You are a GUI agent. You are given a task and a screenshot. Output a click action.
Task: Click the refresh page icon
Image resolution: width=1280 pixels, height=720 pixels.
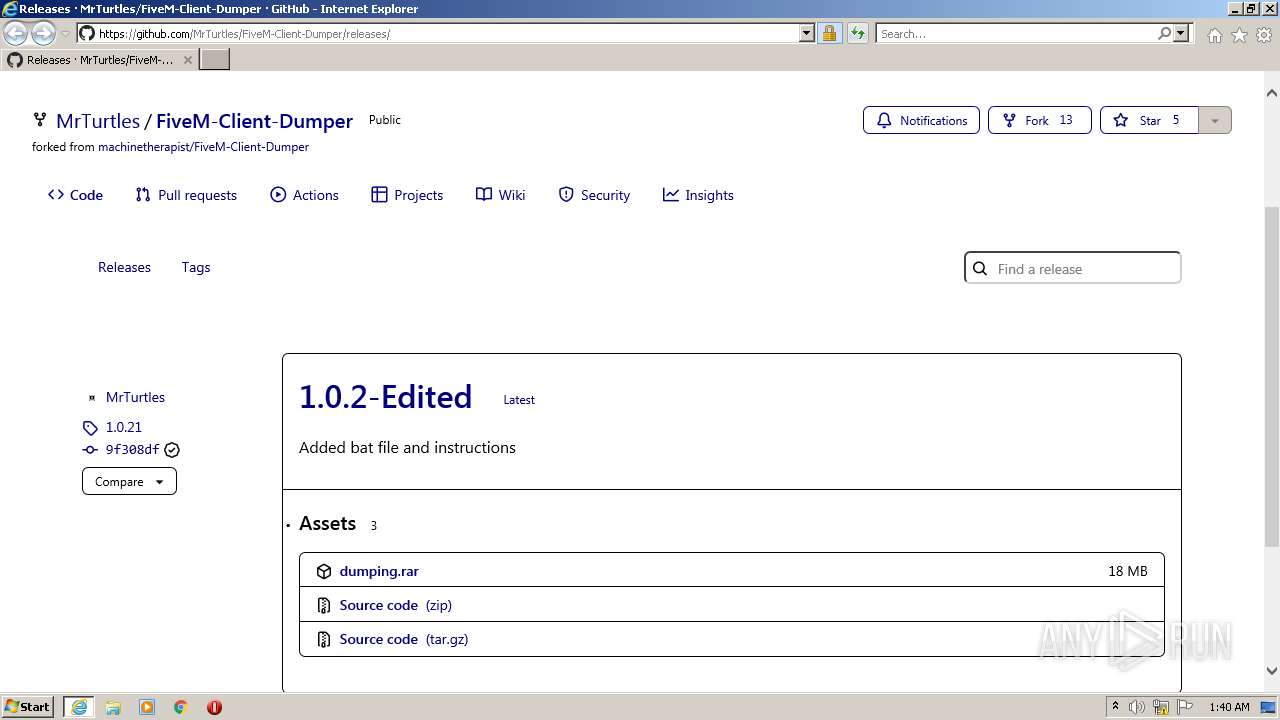pos(857,33)
